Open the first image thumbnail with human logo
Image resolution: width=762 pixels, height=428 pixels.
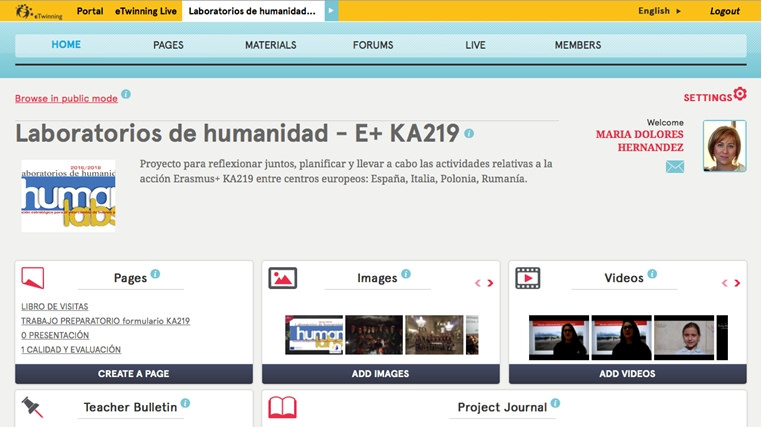click(x=314, y=335)
